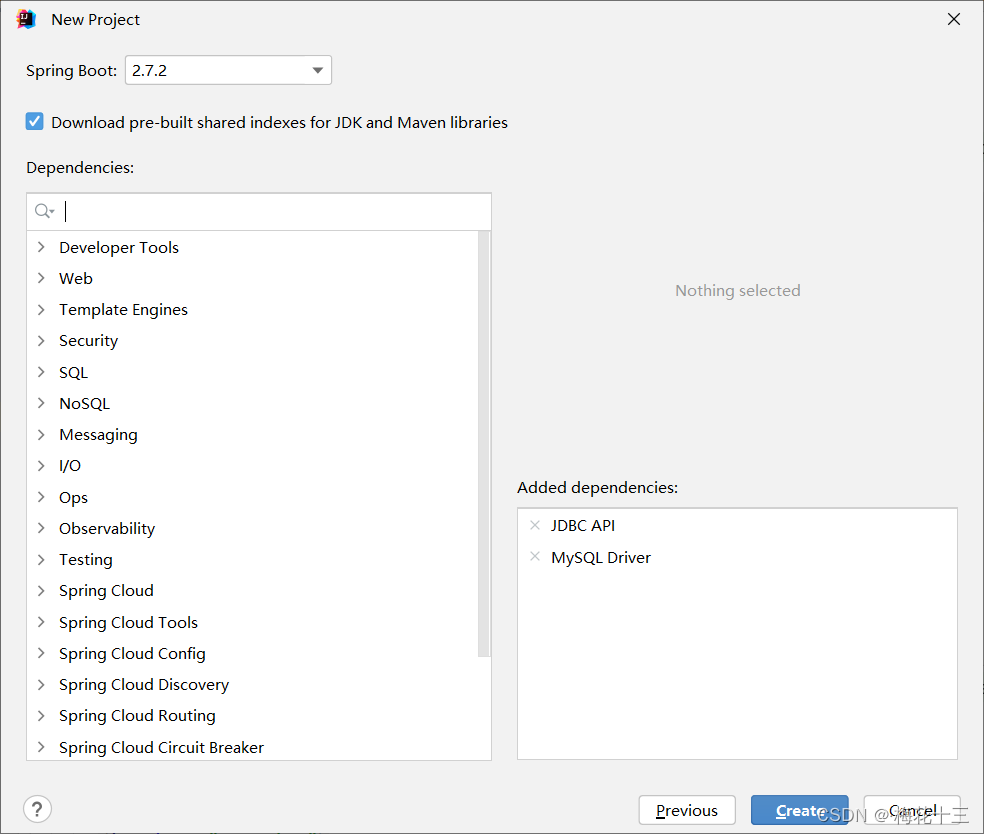Image resolution: width=984 pixels, height=834 pixels.
Task: Click the Create button
Action: coord(800,810)
